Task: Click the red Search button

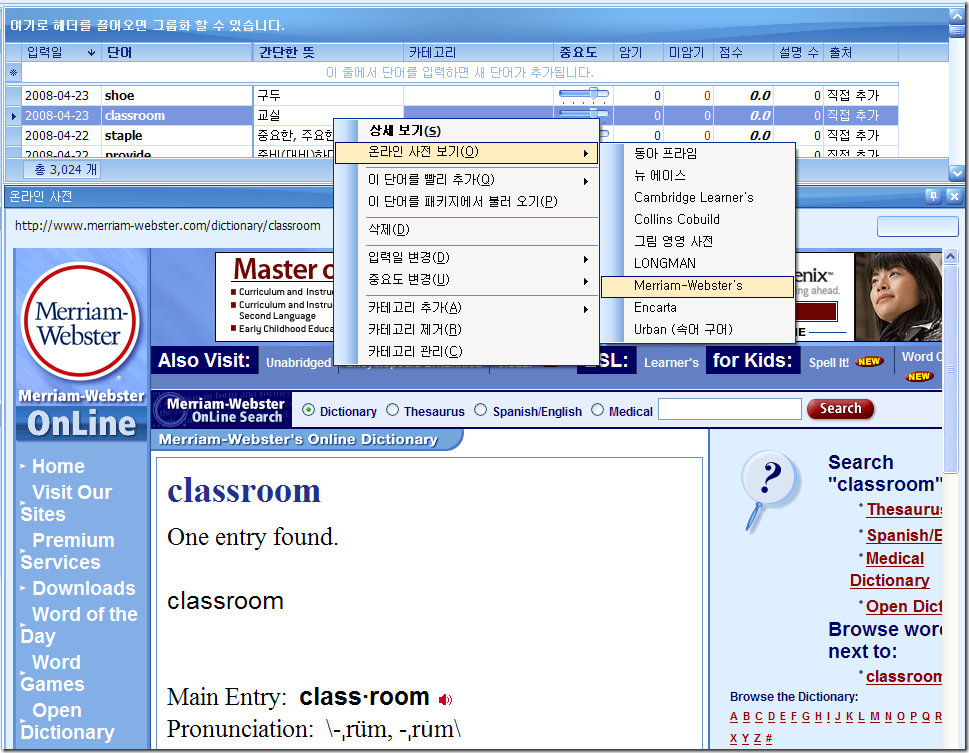Action: click(x=840, y=409)
